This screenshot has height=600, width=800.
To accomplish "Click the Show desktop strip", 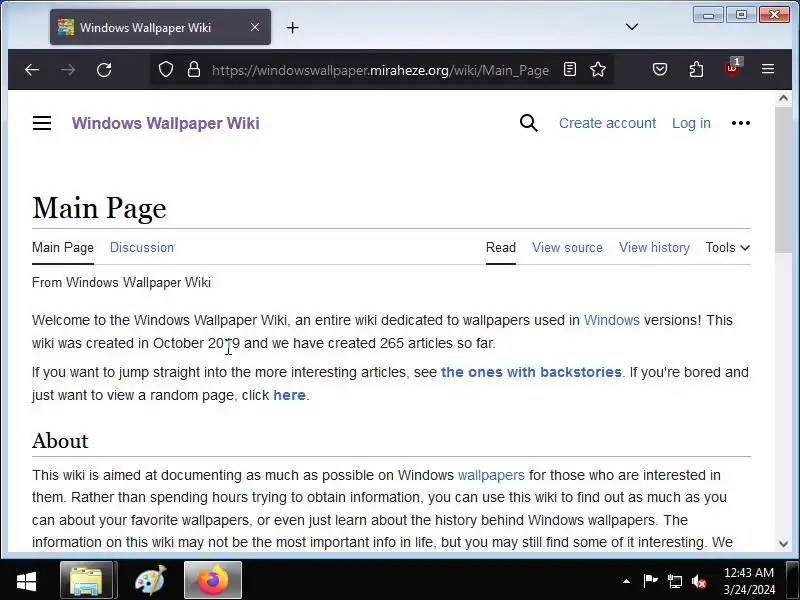I will pyautogui.click(x=793, y=580).
